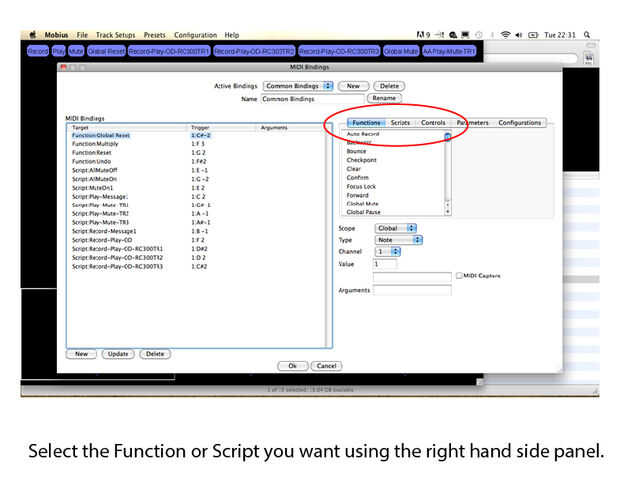620x504 pixels.
Task: Click Delete next to Active Bindings
Action: 389,86
